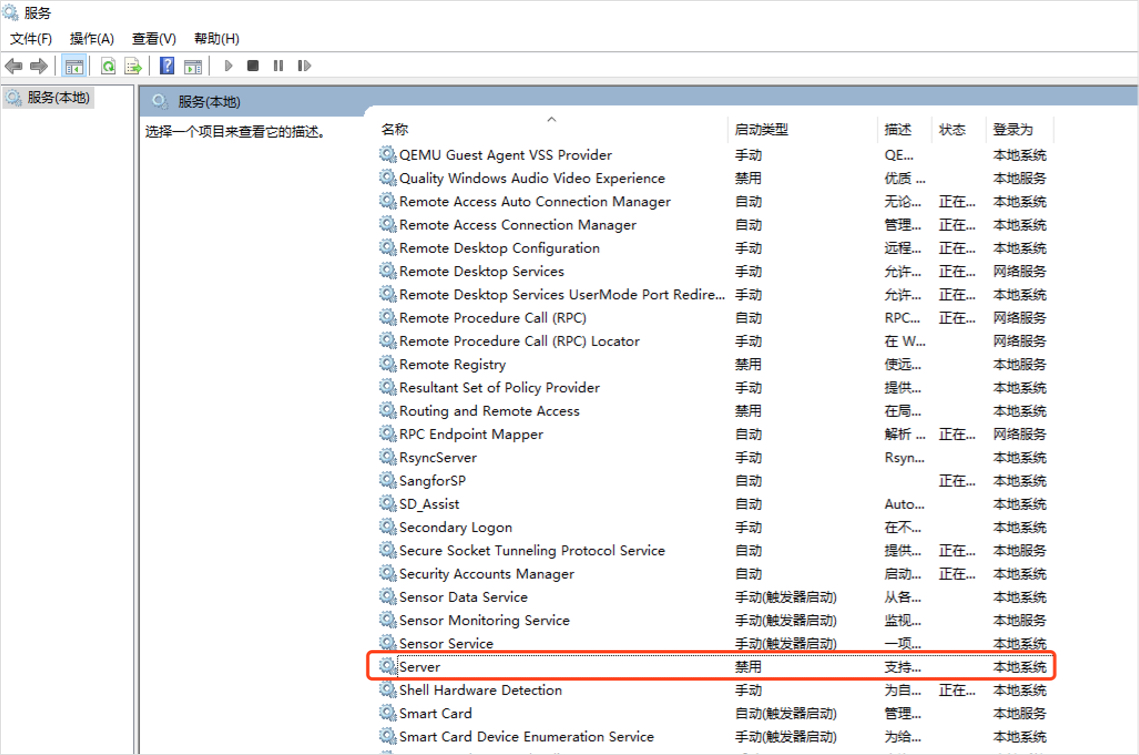The height and width of the screenshot is (755, 1139).
Task: Click gear icon of Remote Desktop Services row
Action: (x=388, y=270)
